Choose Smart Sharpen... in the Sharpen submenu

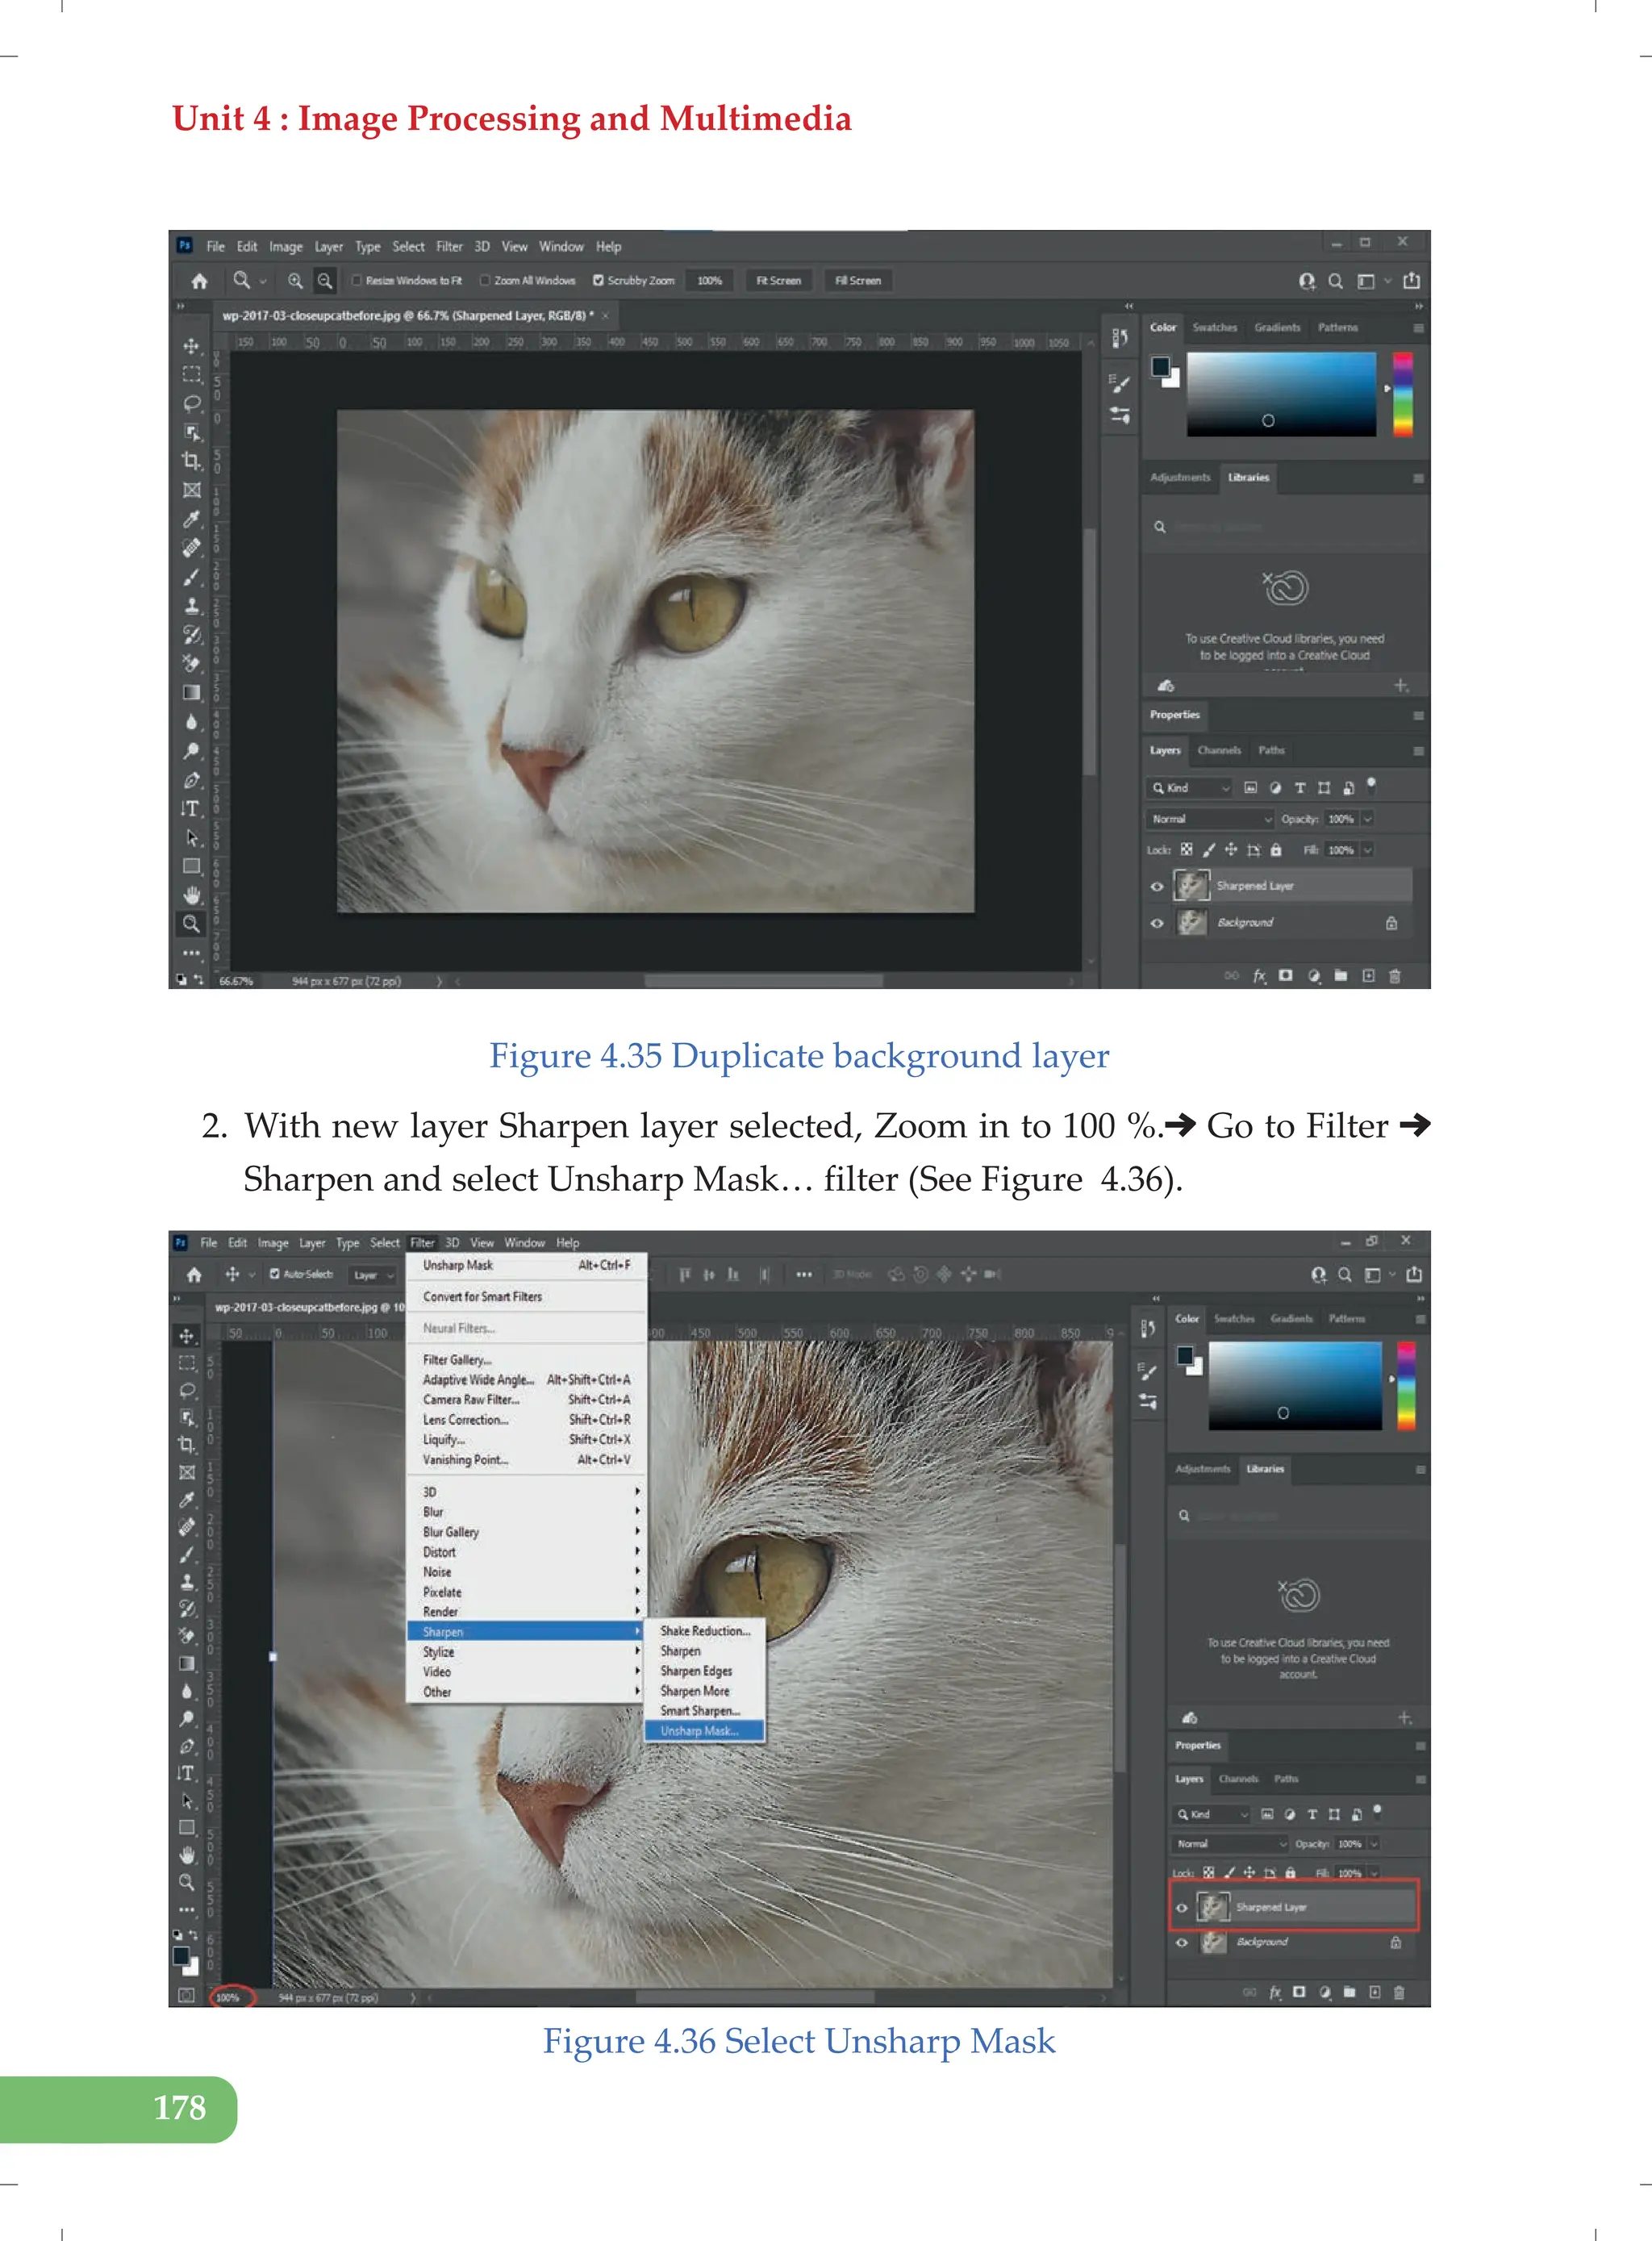coord(705,1711)
